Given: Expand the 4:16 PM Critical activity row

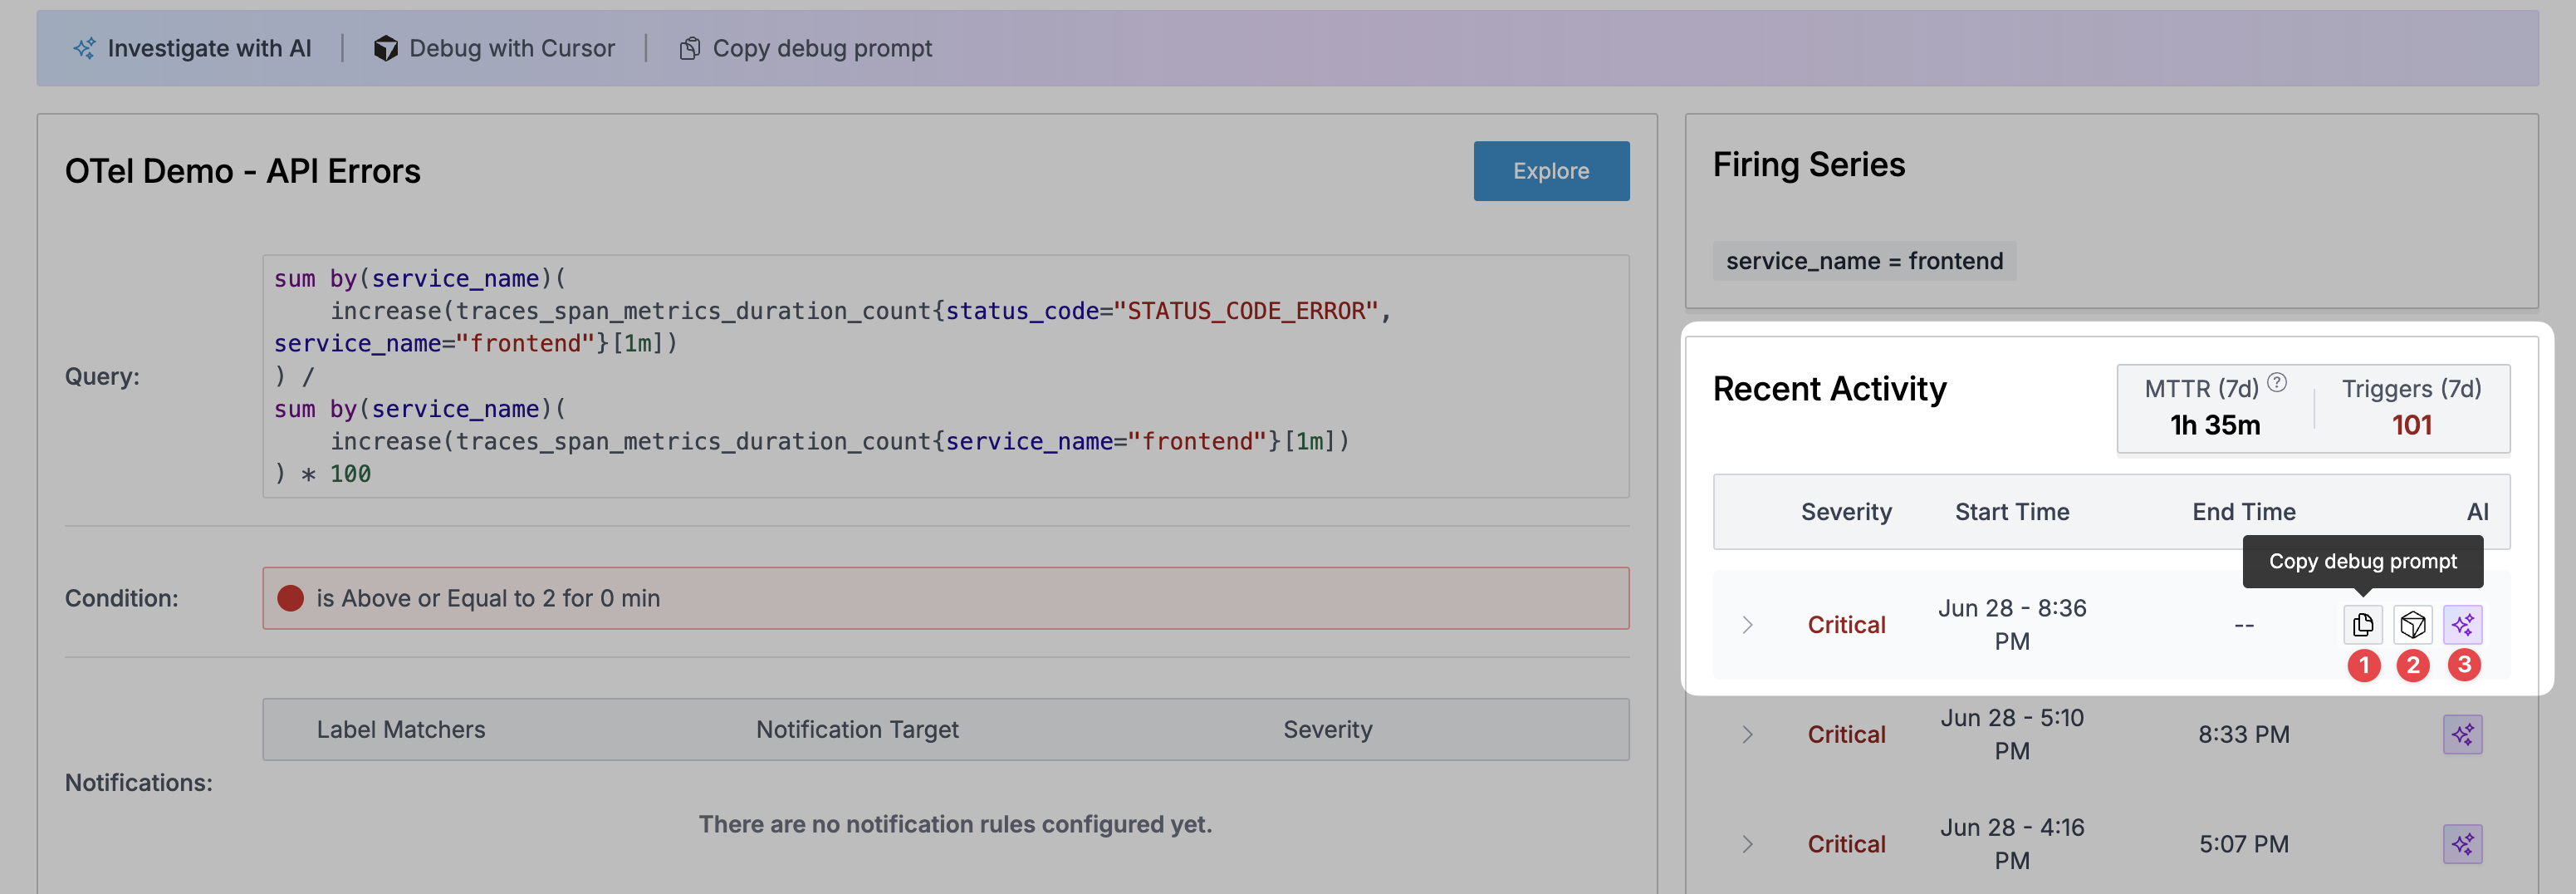Looking at the screenshot, I should pos(1747,844).
